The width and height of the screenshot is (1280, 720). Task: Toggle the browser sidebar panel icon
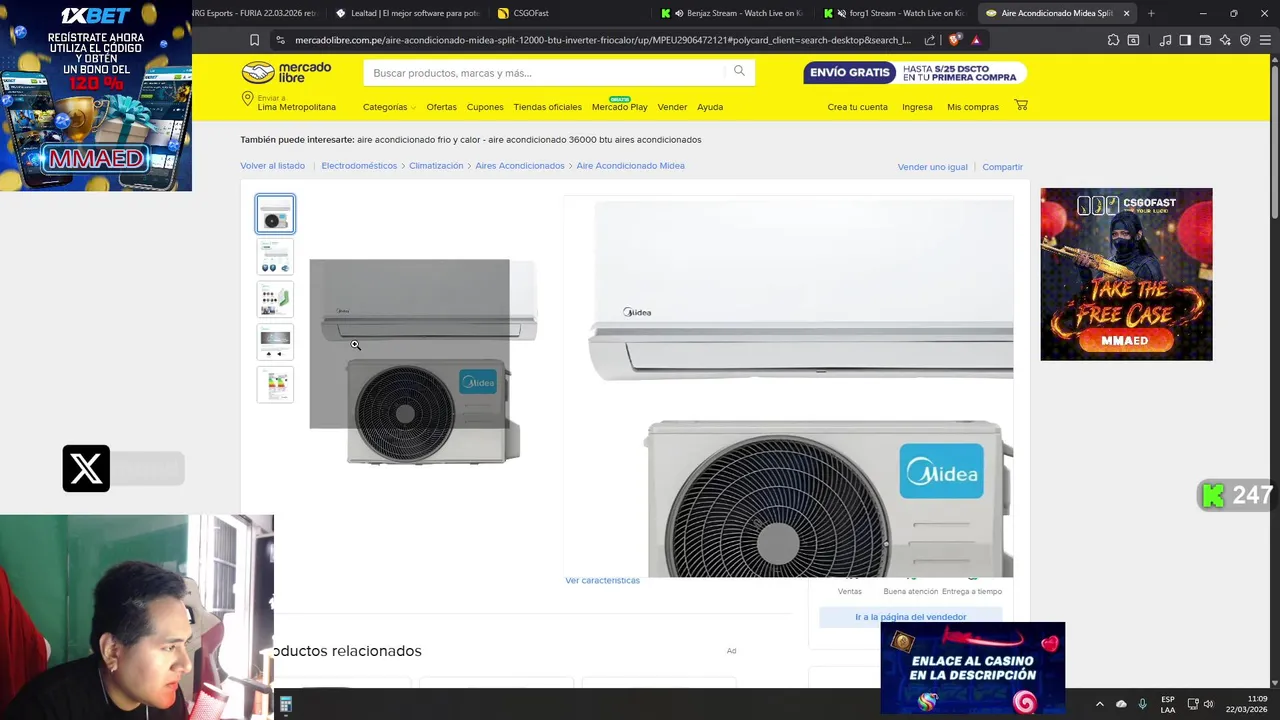tap(1185, 40)
